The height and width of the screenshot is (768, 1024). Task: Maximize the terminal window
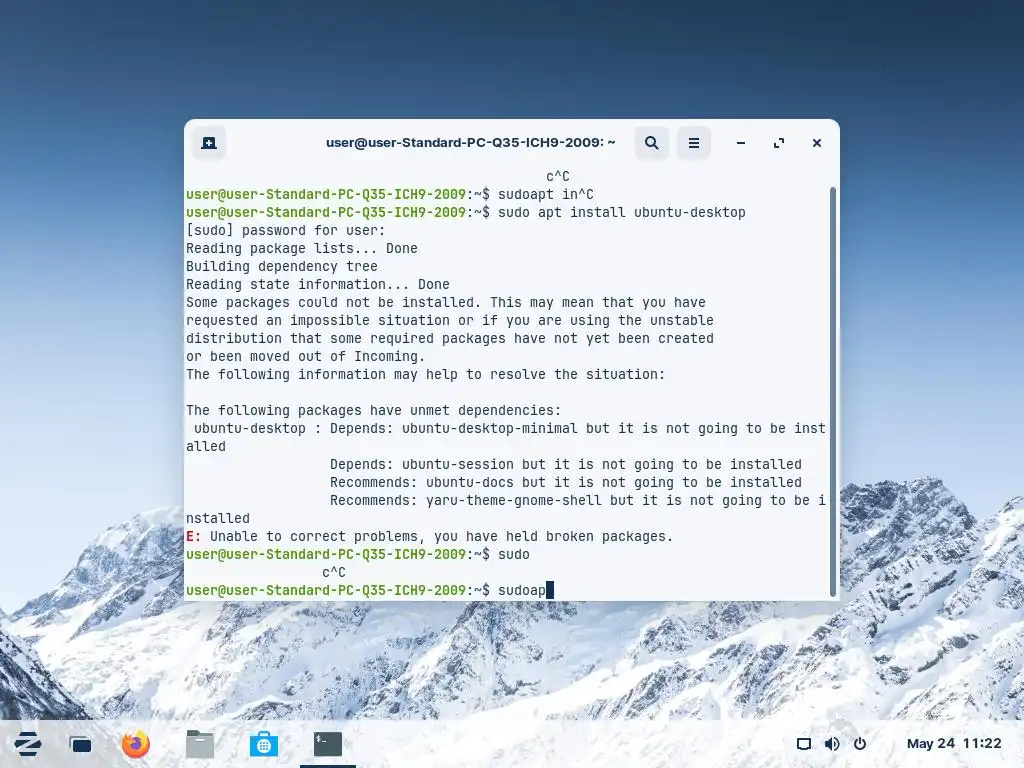(778, 143)
